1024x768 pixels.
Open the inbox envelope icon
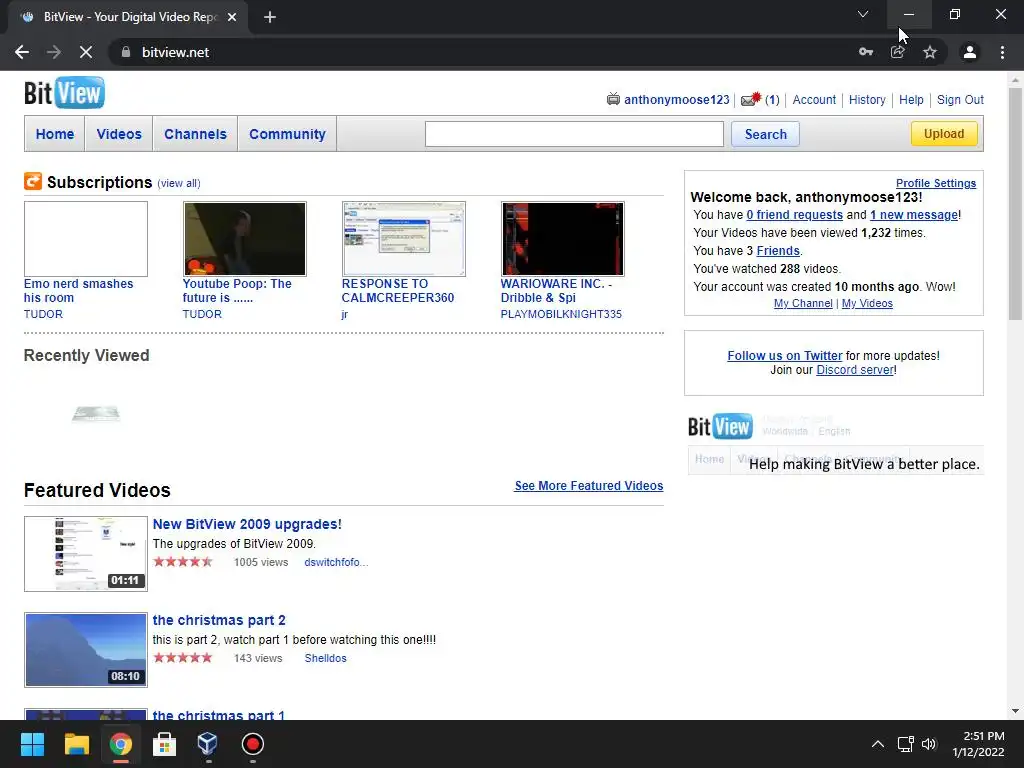[x=751, y=99]
